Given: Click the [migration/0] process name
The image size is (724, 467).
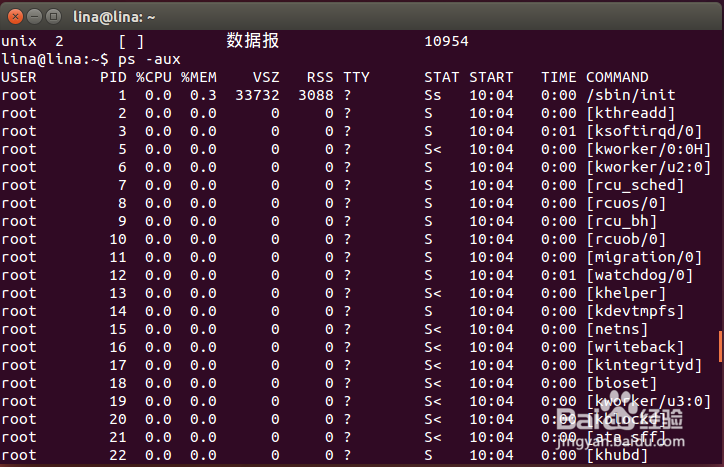Looking at the screenshot, I should tap(644, 257).
